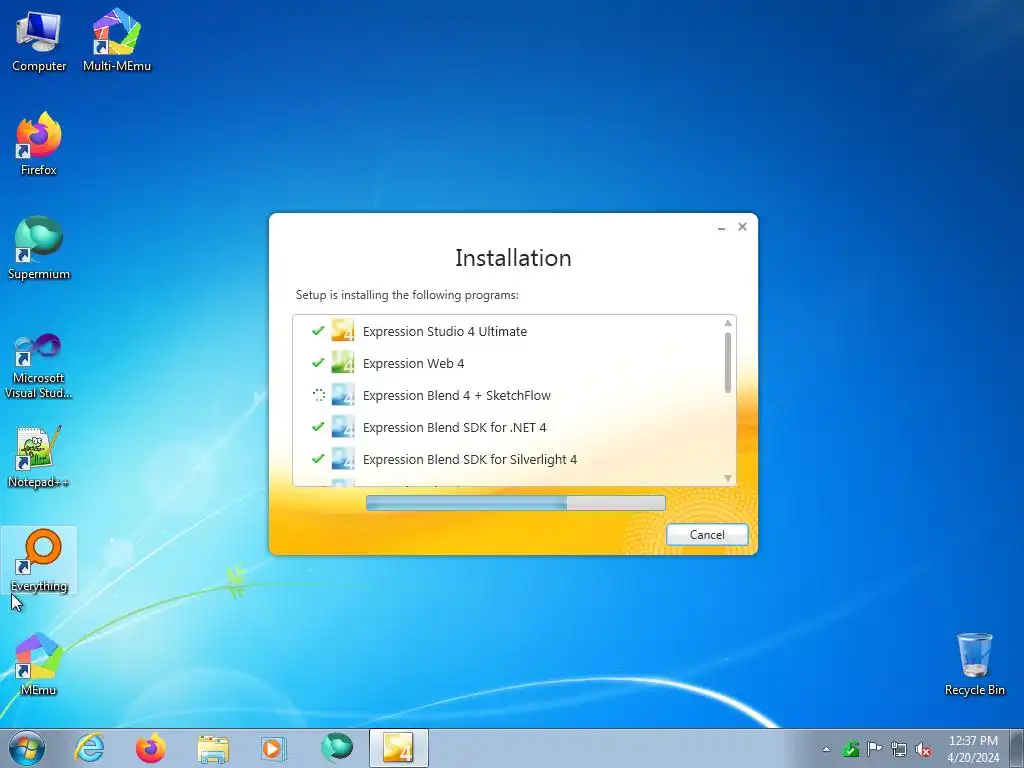Launch Internet Explorer from the taskbar
This screenshot has width=1024, height=768.
89,748
